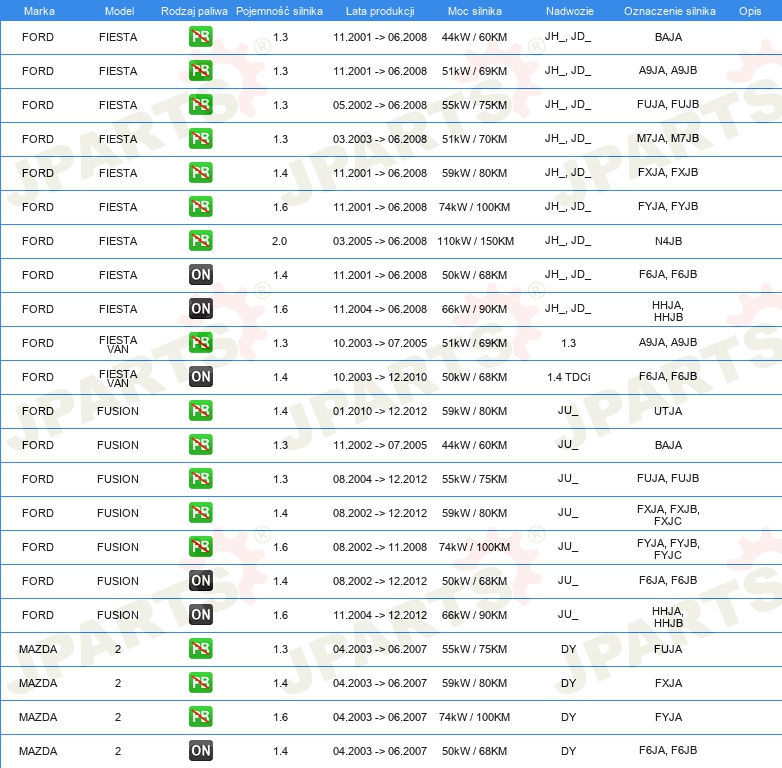Select engine code UTJA cell
Screen dimensions: 782x768
(668, 411)
